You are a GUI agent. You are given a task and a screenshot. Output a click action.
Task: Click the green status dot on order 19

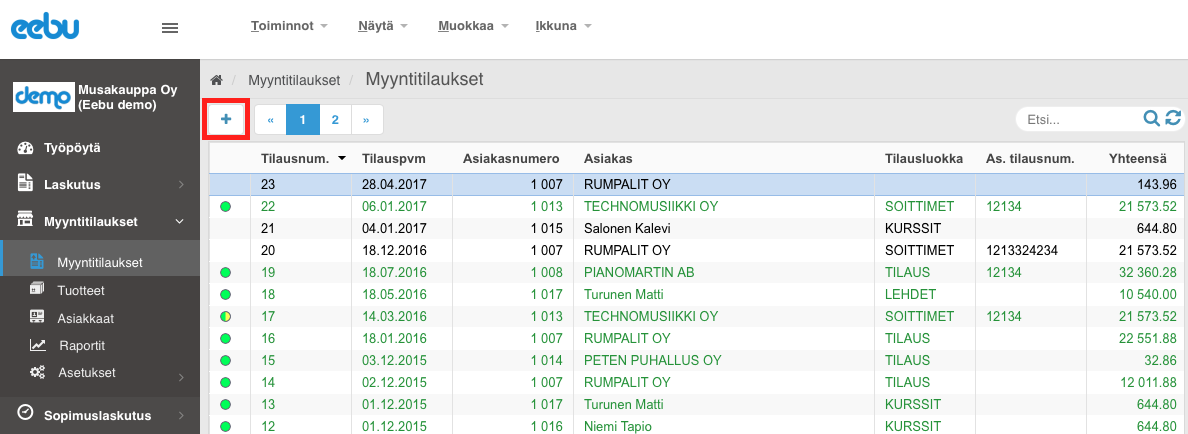tap(225, 272)
